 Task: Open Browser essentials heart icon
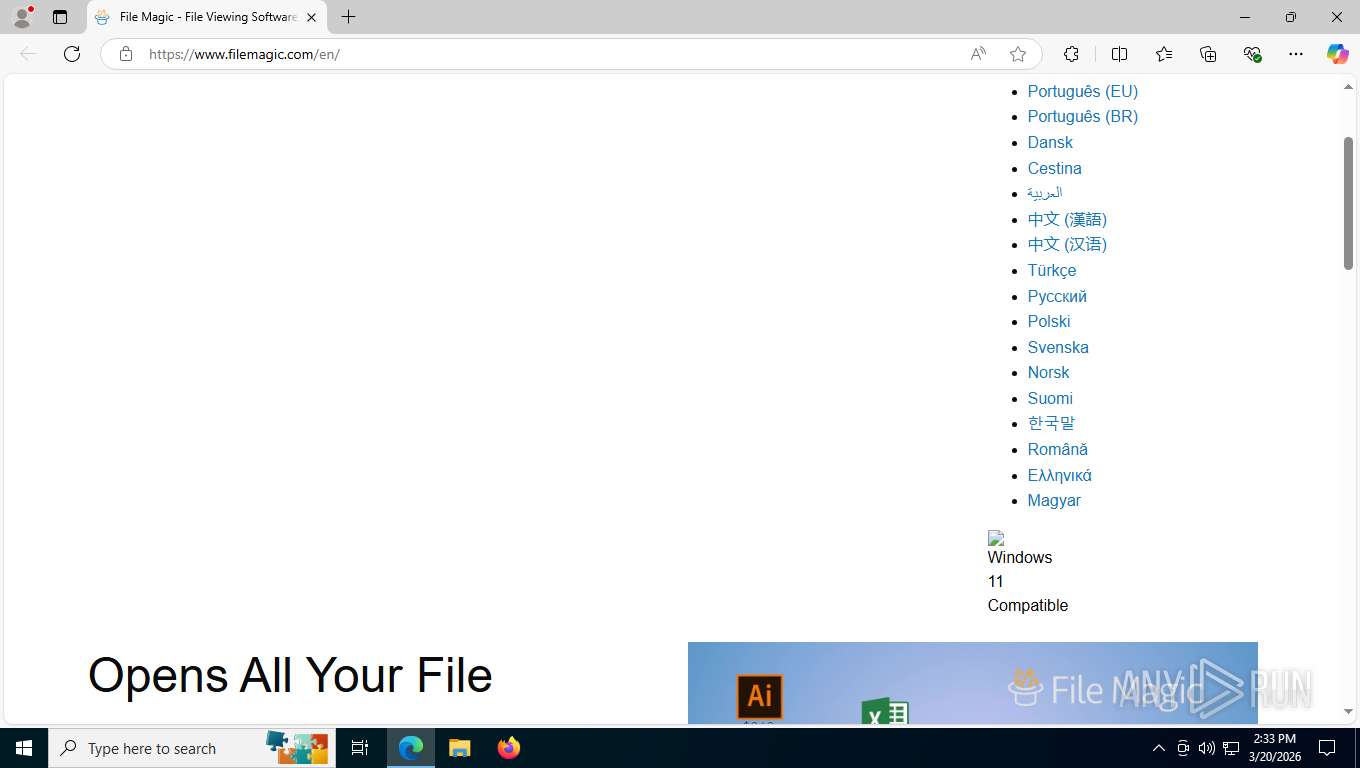(x=1252, y=54)
